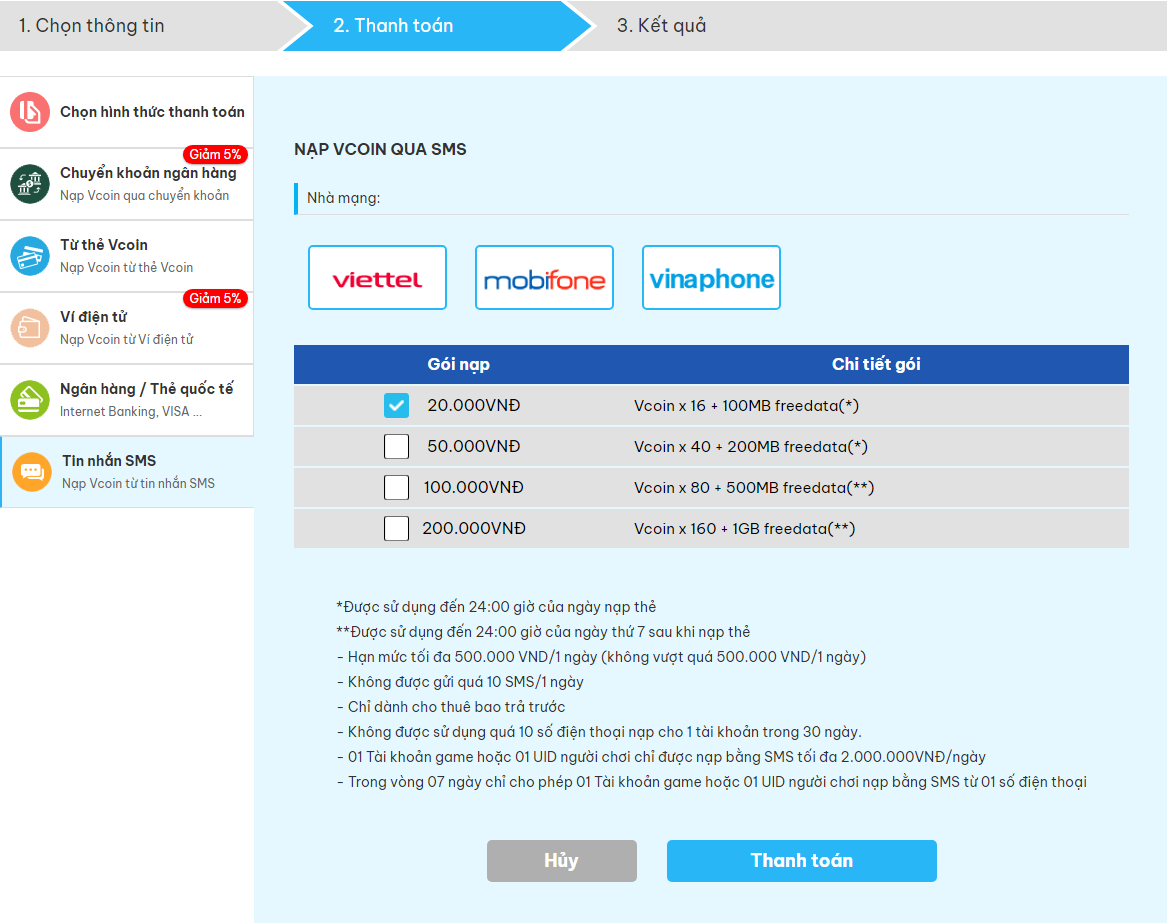This screenshot has height=923, width=1167.
Task: Click the 'Chỉ dành cho thuê bao trả trước' note
Action: pyautogui.click(x=451, y=707)
